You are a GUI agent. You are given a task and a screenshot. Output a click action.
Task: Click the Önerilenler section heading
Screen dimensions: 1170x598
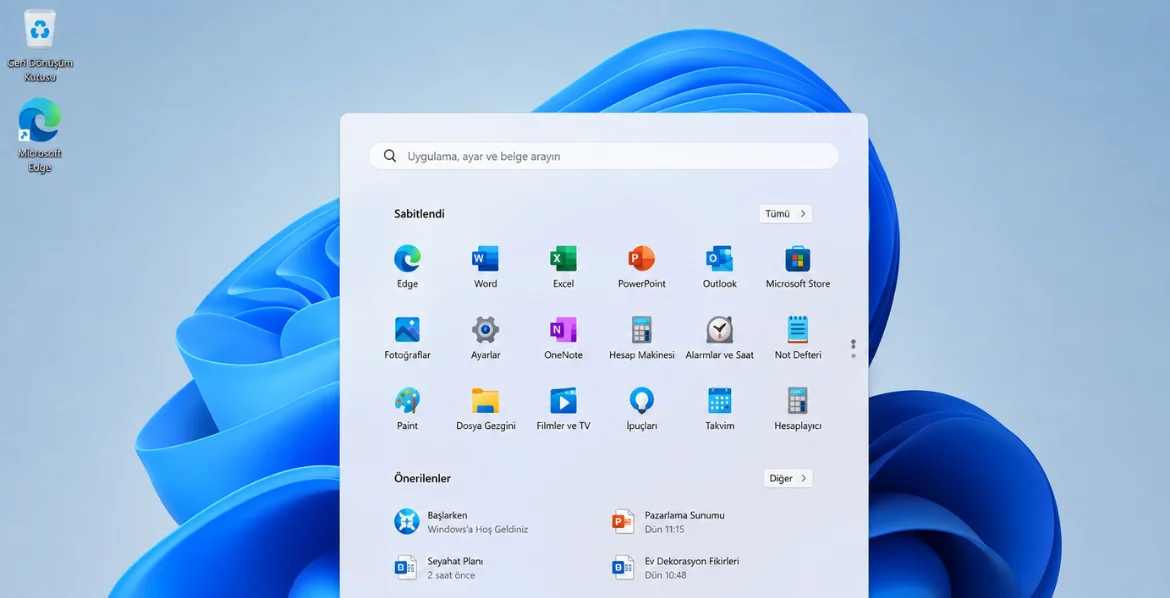(422, 478)
